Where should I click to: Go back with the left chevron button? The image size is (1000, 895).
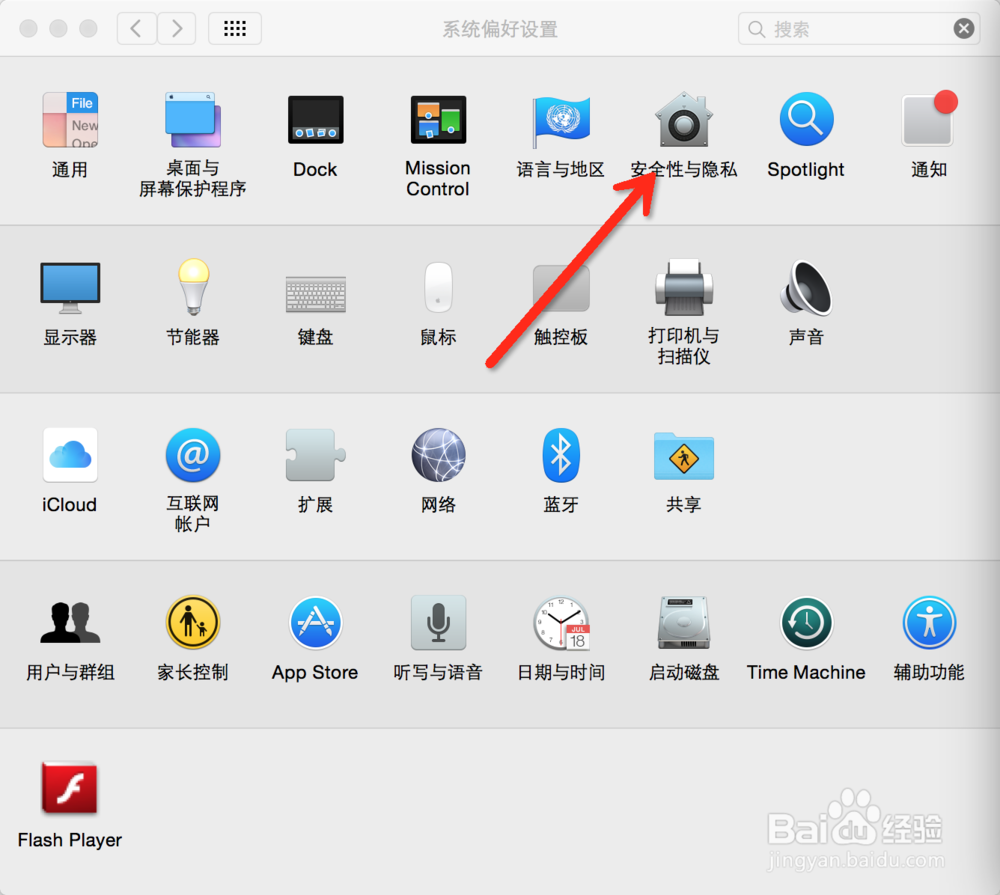pyautogui.click(x=136, y=29)
